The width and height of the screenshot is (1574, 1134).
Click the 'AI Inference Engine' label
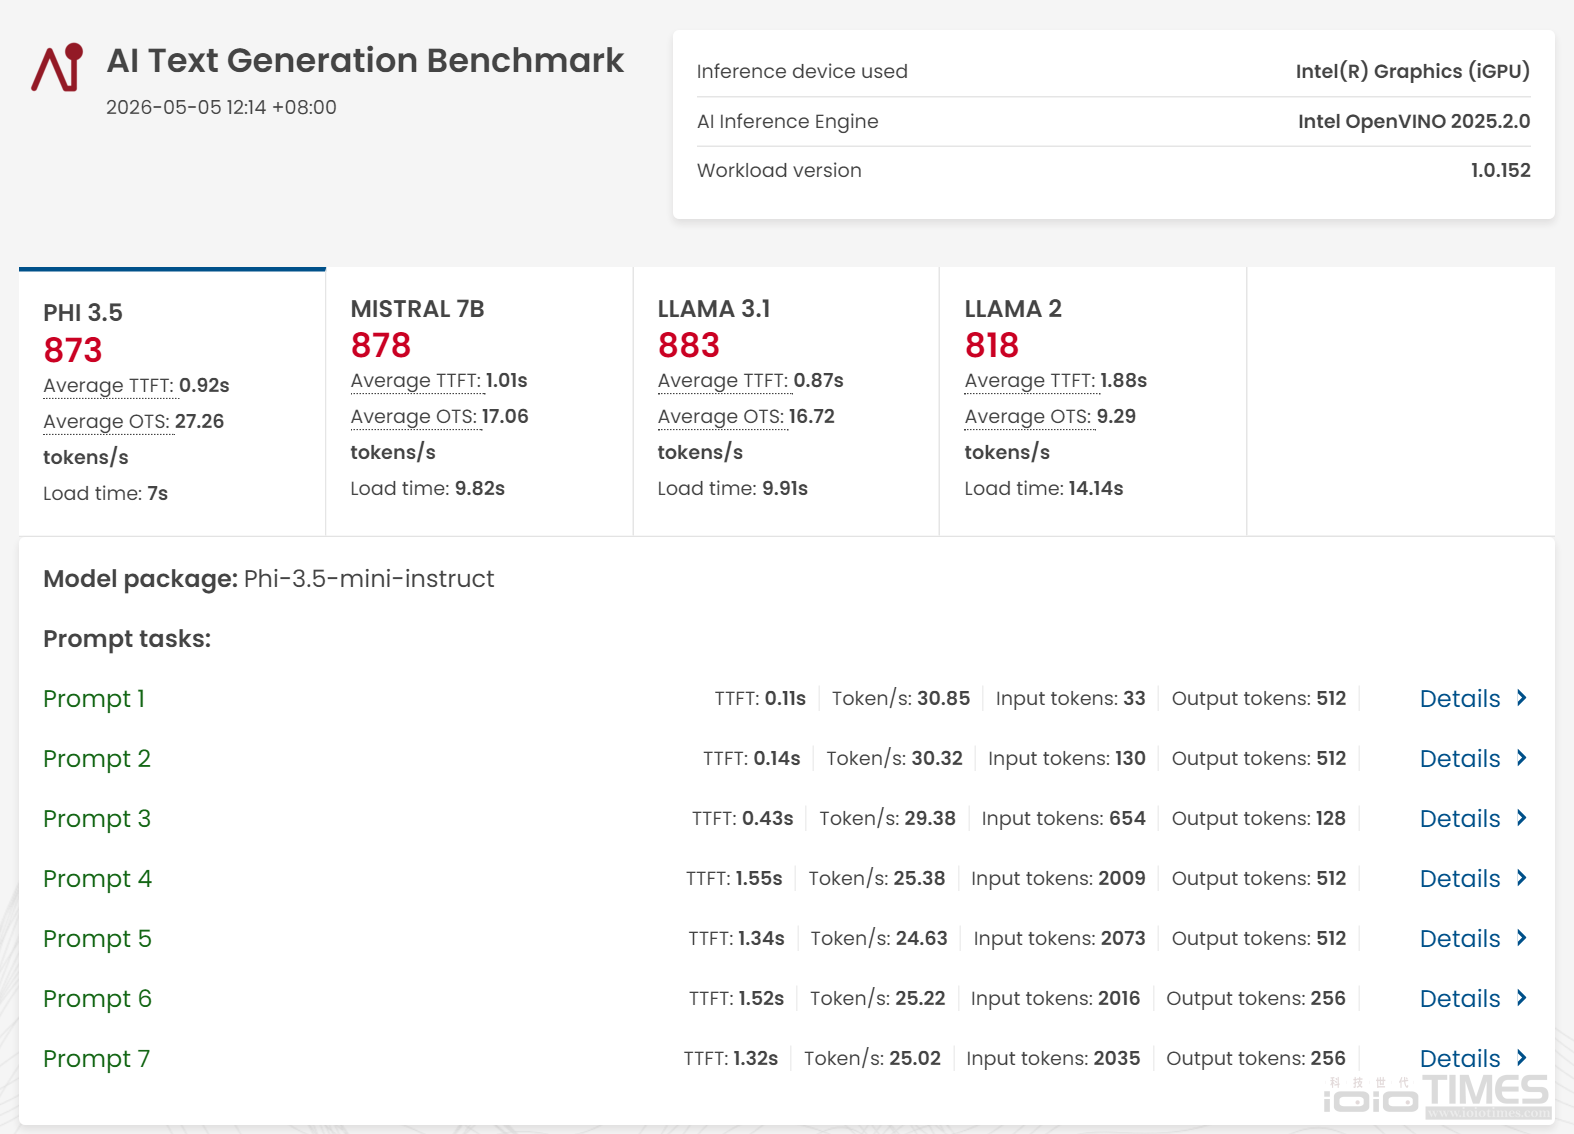[788, 121]
